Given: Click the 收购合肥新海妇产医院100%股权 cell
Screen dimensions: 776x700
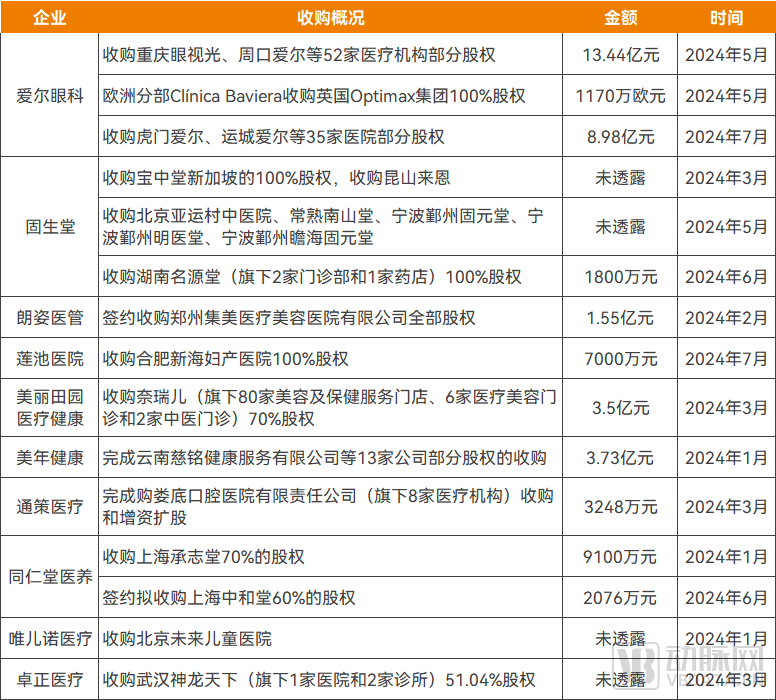Looking at the screenshot, I should pos(226,358).
